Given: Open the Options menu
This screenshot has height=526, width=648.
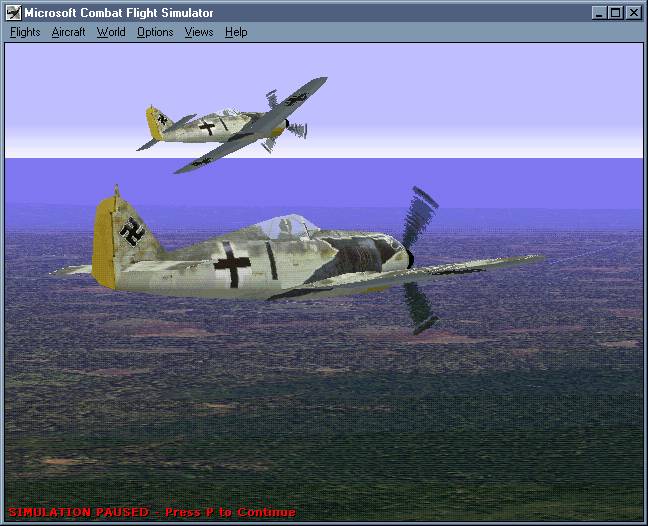Looking at the screenshot, I should [155, 32].
